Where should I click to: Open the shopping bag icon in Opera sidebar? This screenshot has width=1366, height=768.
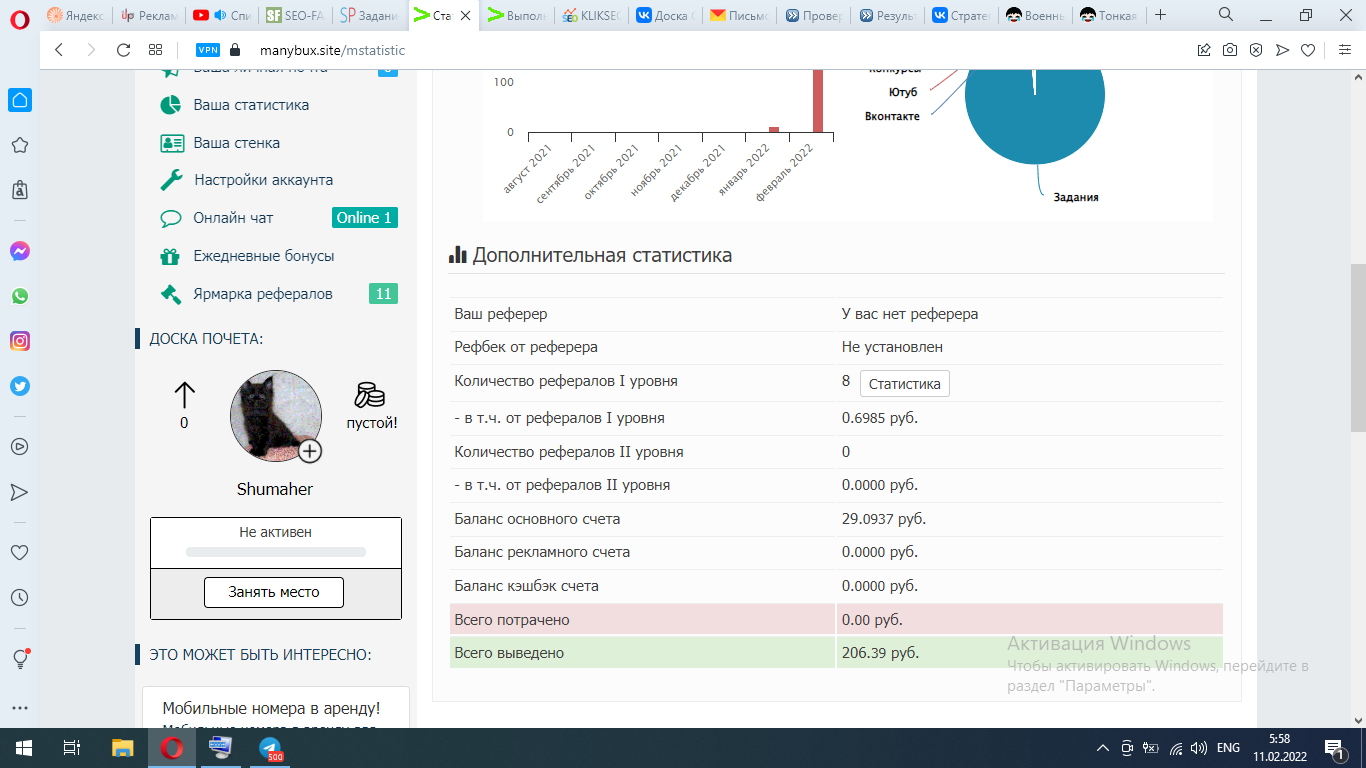click(20, 189)
